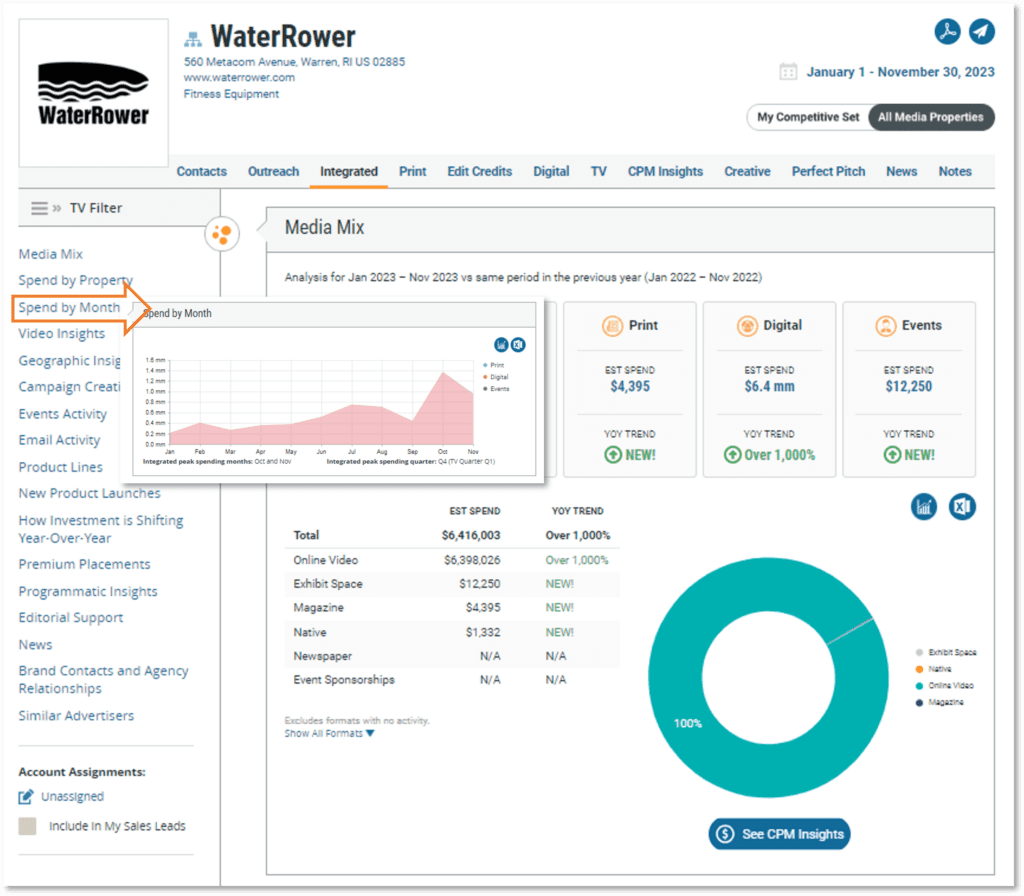Toggle Magazine in the donut legend

tap(940, 703)
